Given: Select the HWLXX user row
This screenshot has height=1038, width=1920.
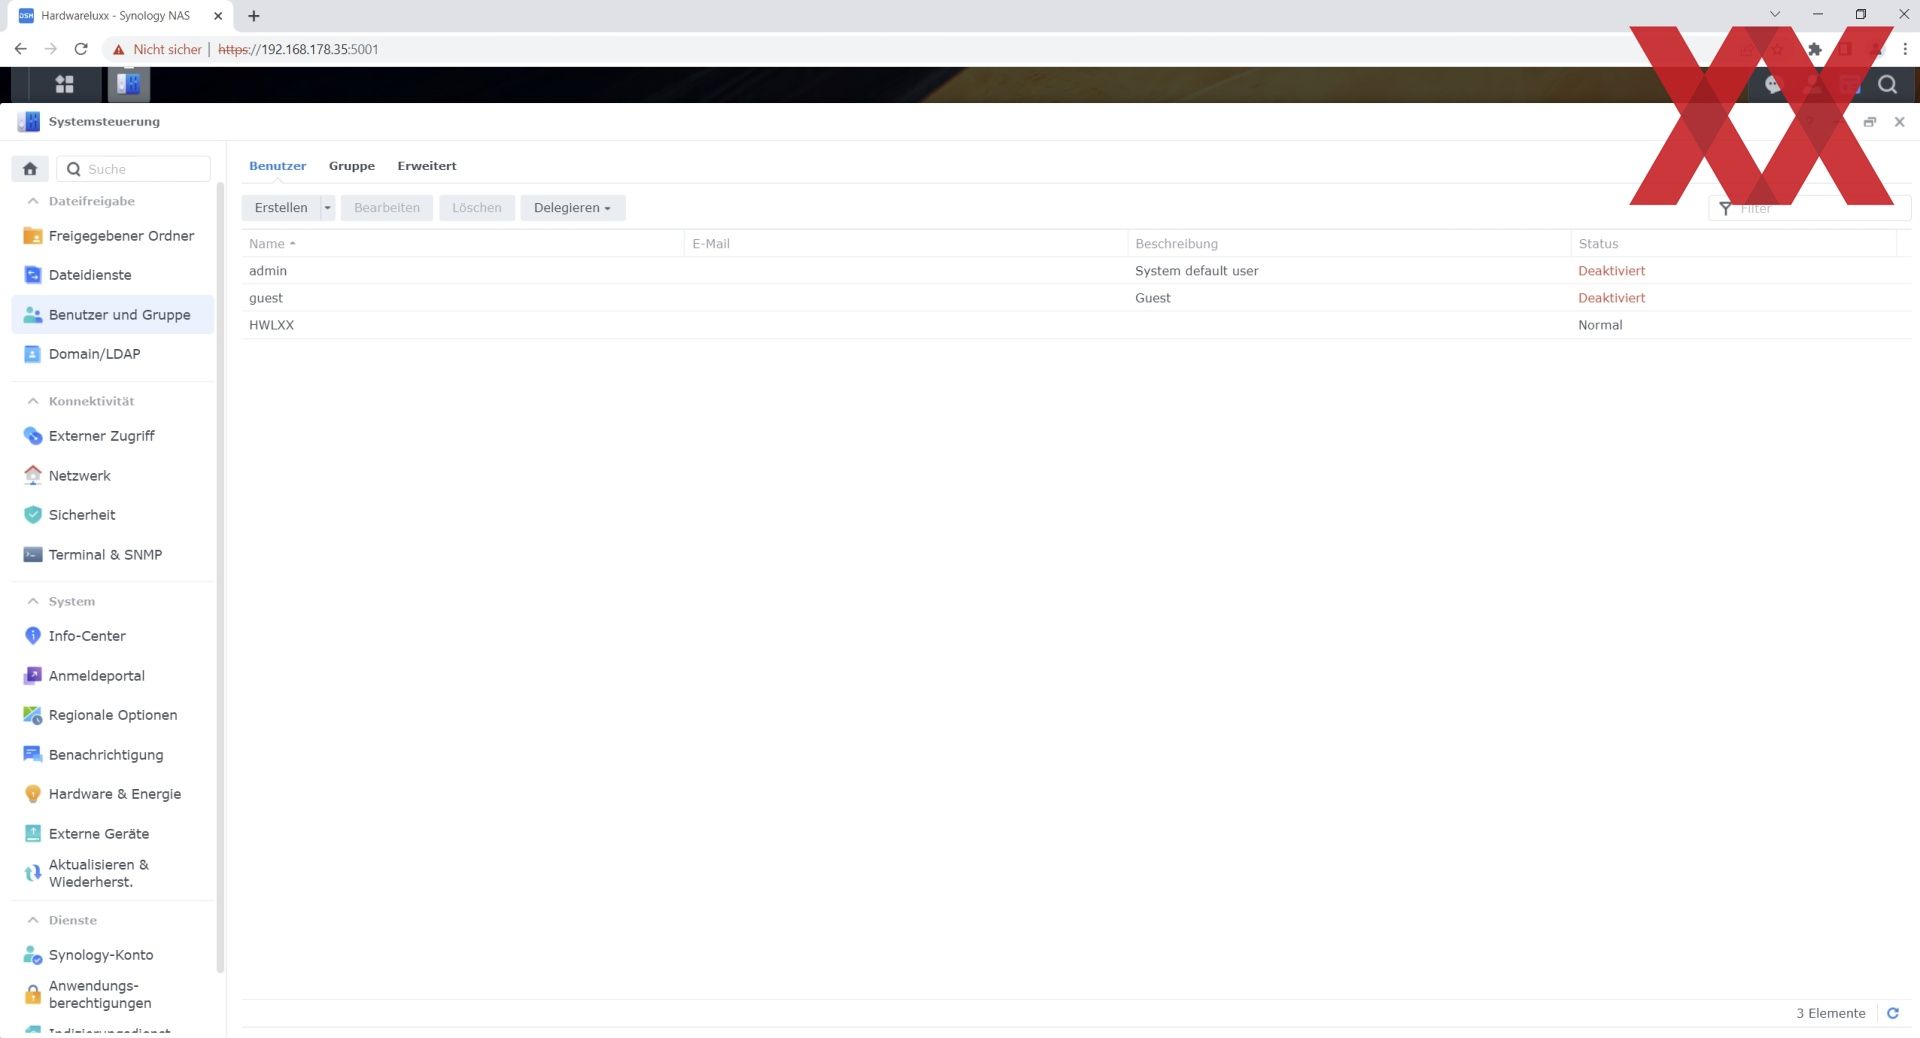Looking at the screenshot, I should click(1075, 325).
